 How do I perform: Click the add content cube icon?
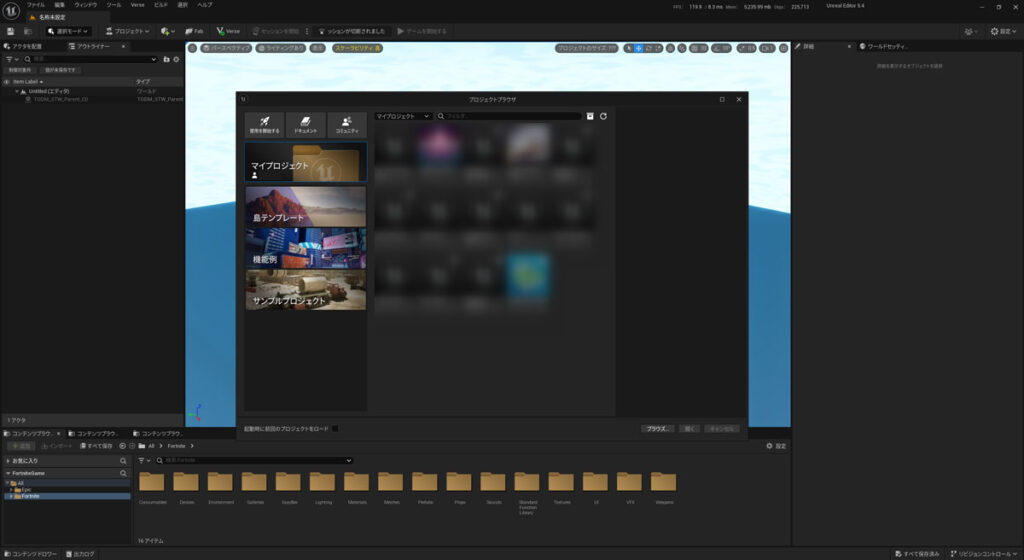[x=167, y=31]
